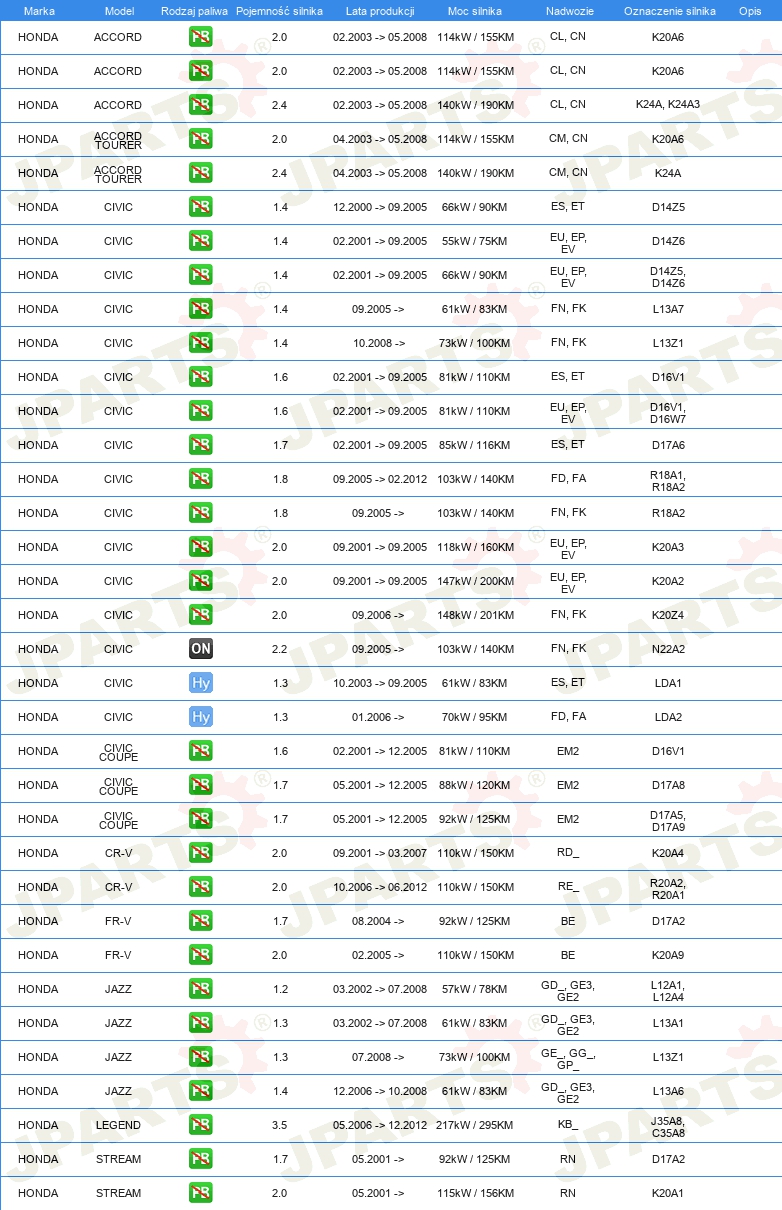The image size is (782, 1210).
Task: Click the Nadwozie column header
Action: [568, 11]
